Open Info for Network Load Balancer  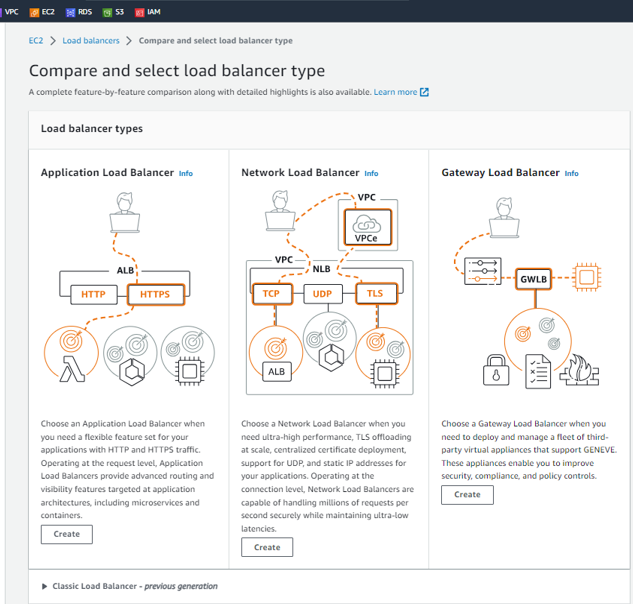[x=371, y=174]
